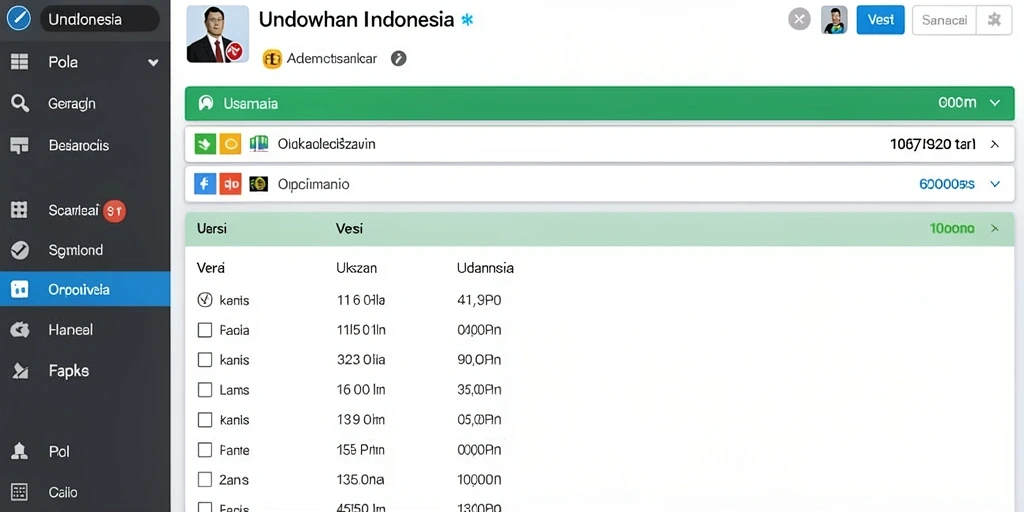Select Besarocils in the sidebar
The height and width of the screenshot is (512, 1024).
click(x=85, y=145)
